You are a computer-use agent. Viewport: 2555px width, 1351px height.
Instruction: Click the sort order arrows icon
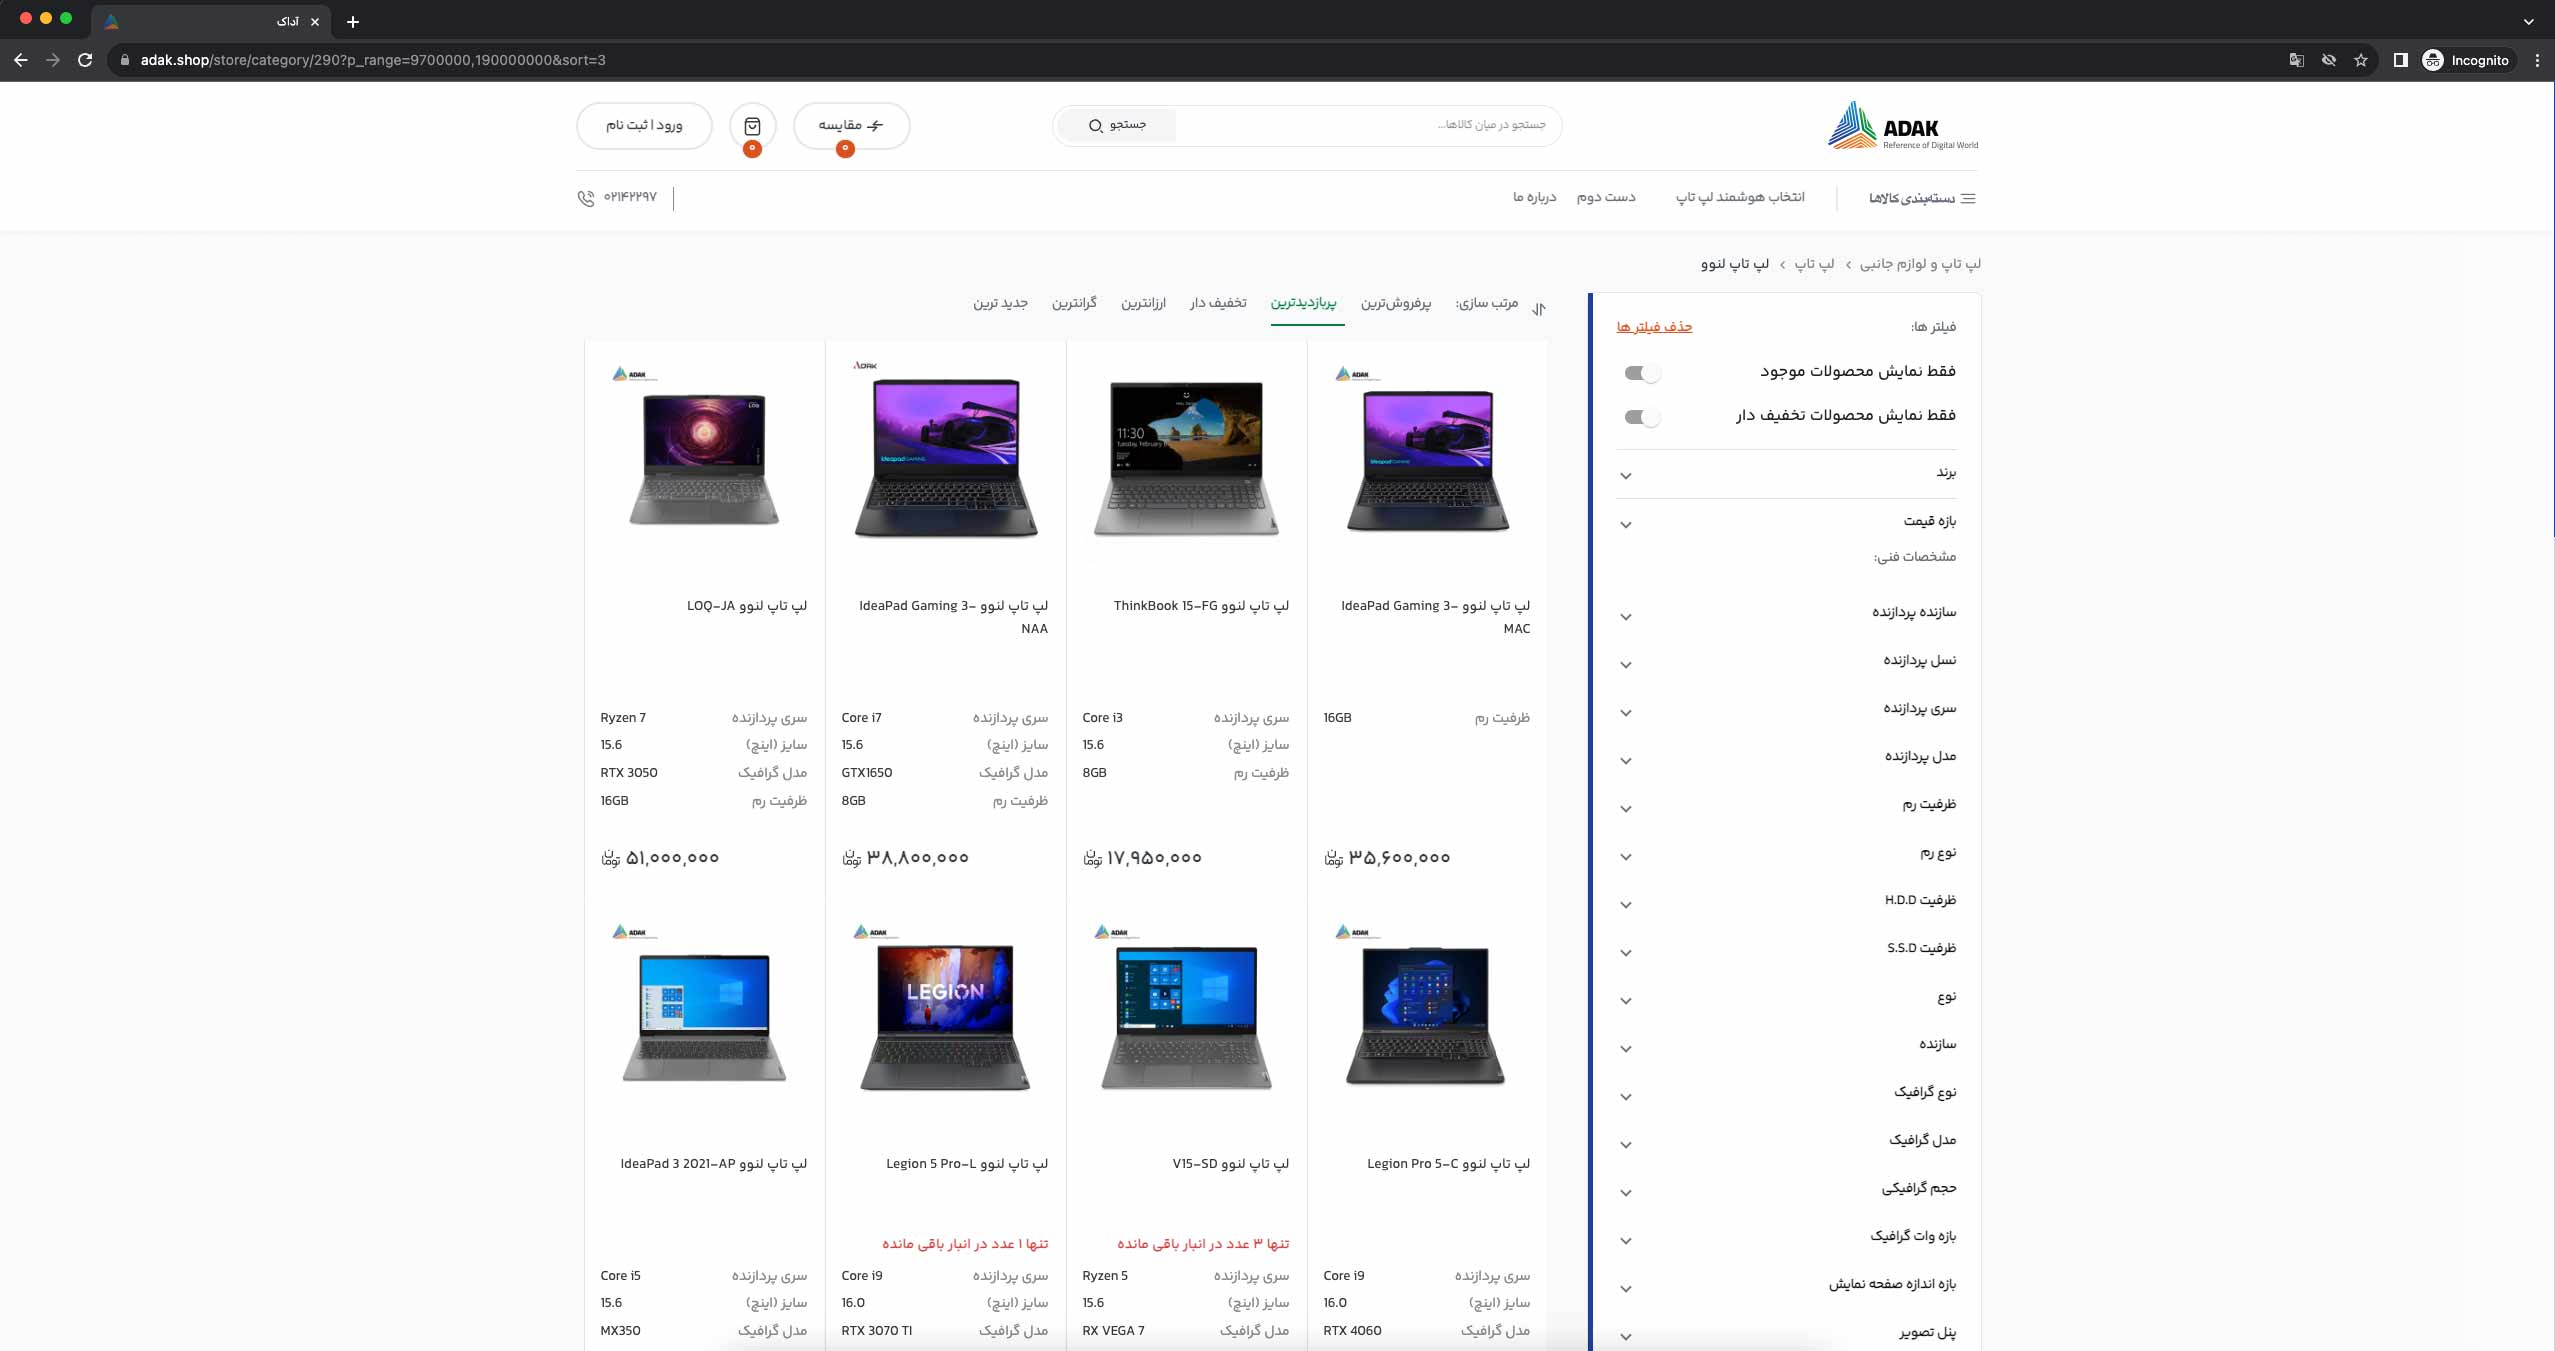point(1539,309)
